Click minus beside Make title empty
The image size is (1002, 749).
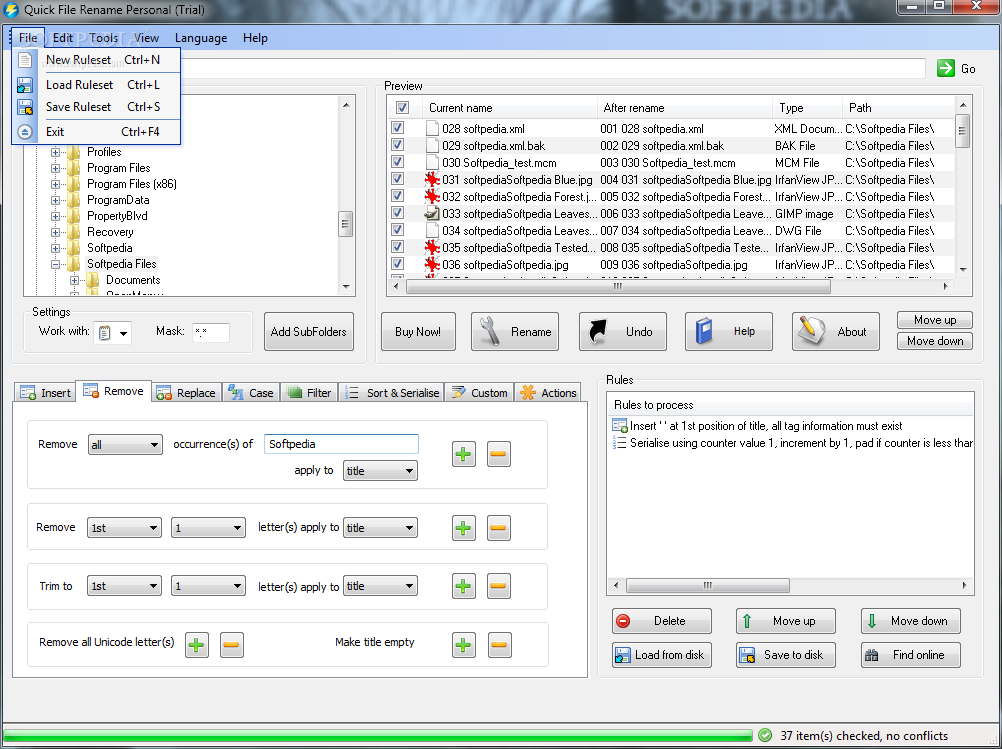click(x=499, y=645)
